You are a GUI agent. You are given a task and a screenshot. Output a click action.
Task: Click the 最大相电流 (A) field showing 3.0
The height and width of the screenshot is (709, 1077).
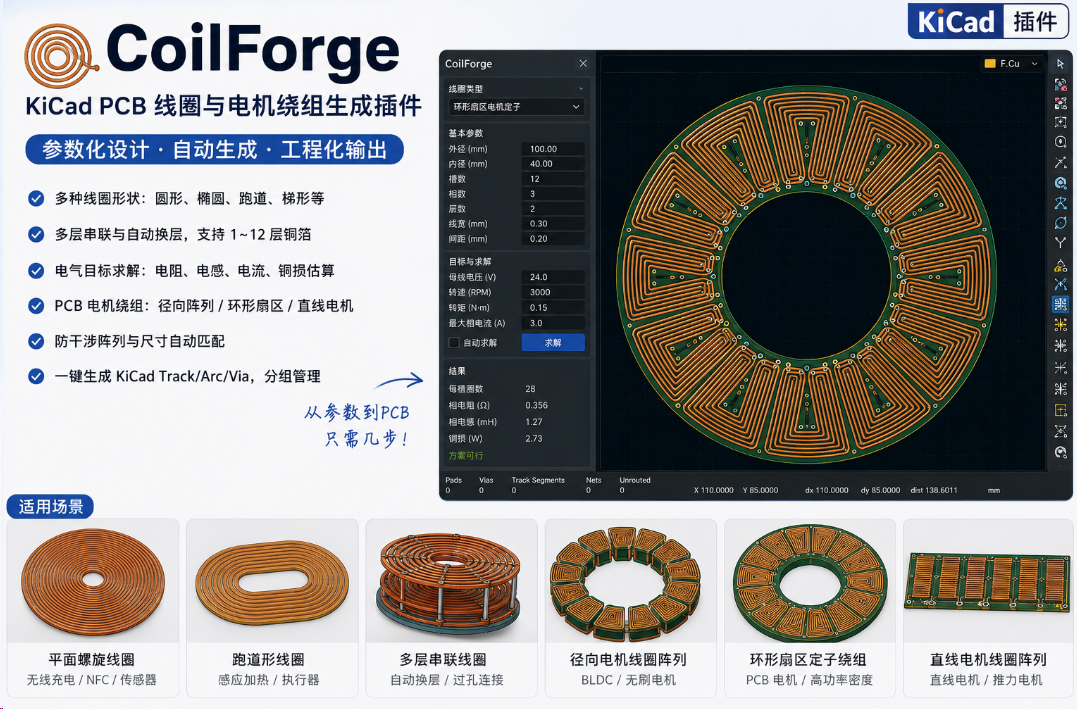pyautogui.click(x=553, y=323)
